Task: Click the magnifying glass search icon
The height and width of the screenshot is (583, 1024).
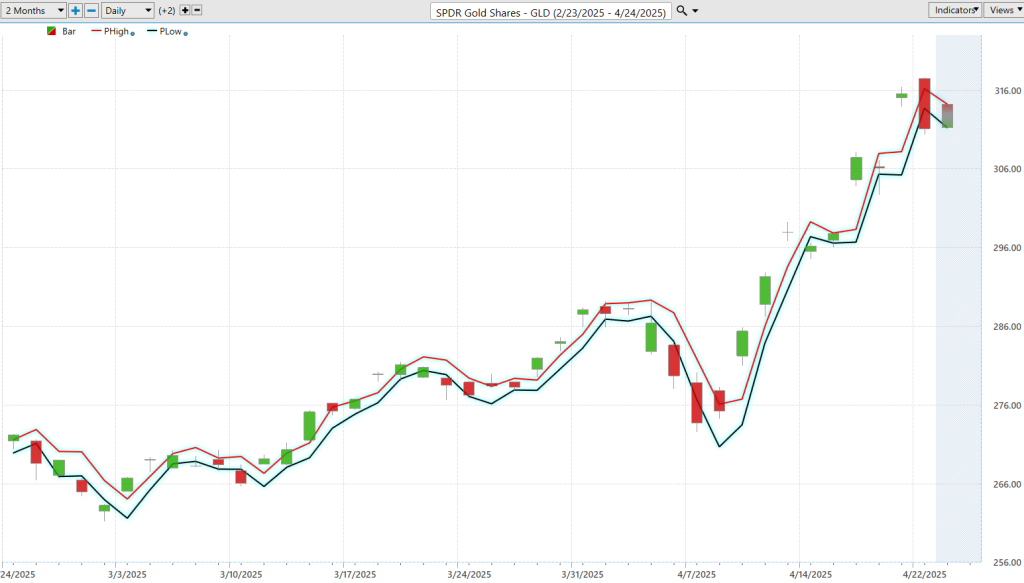Action: (x=681, y=10)
